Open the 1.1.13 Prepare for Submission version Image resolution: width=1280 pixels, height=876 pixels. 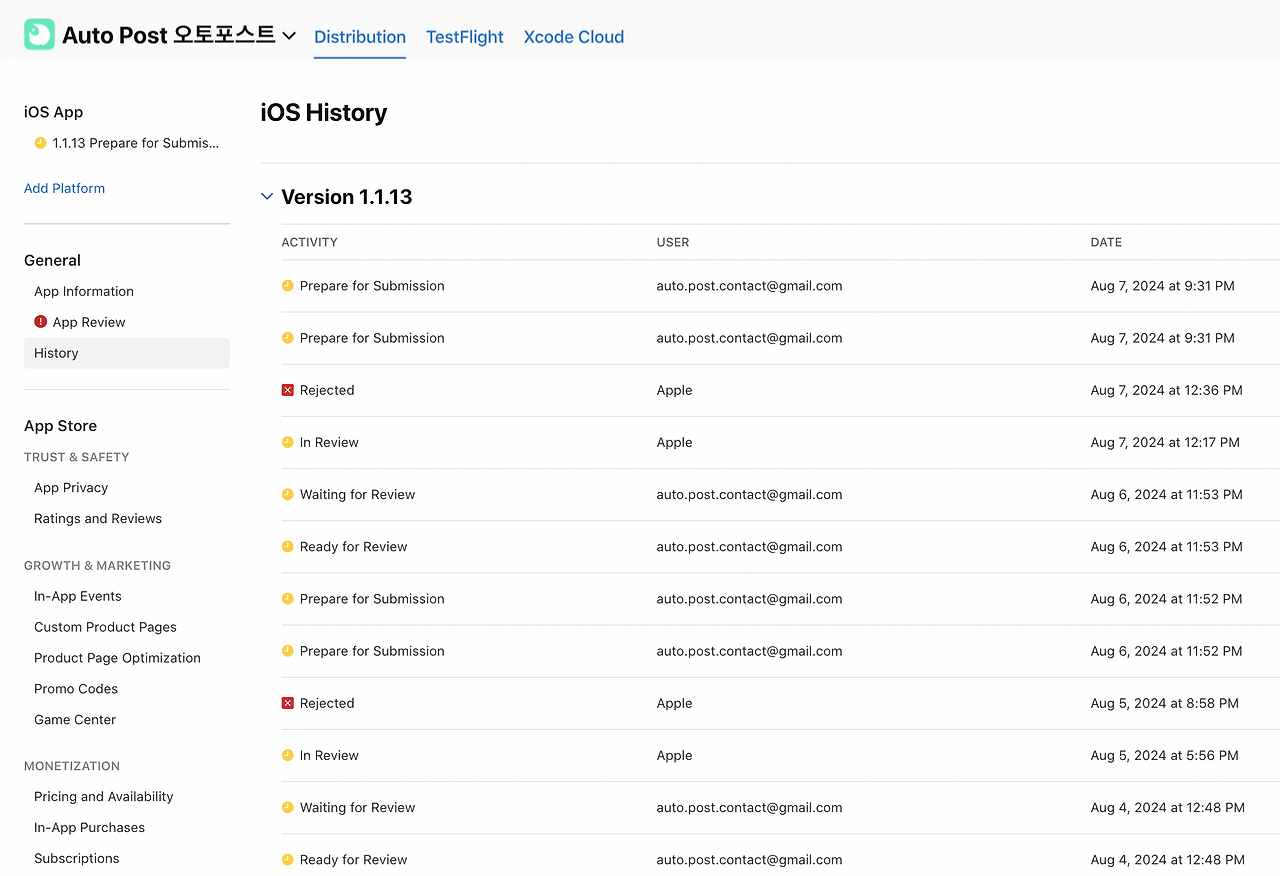click(136, 143)
